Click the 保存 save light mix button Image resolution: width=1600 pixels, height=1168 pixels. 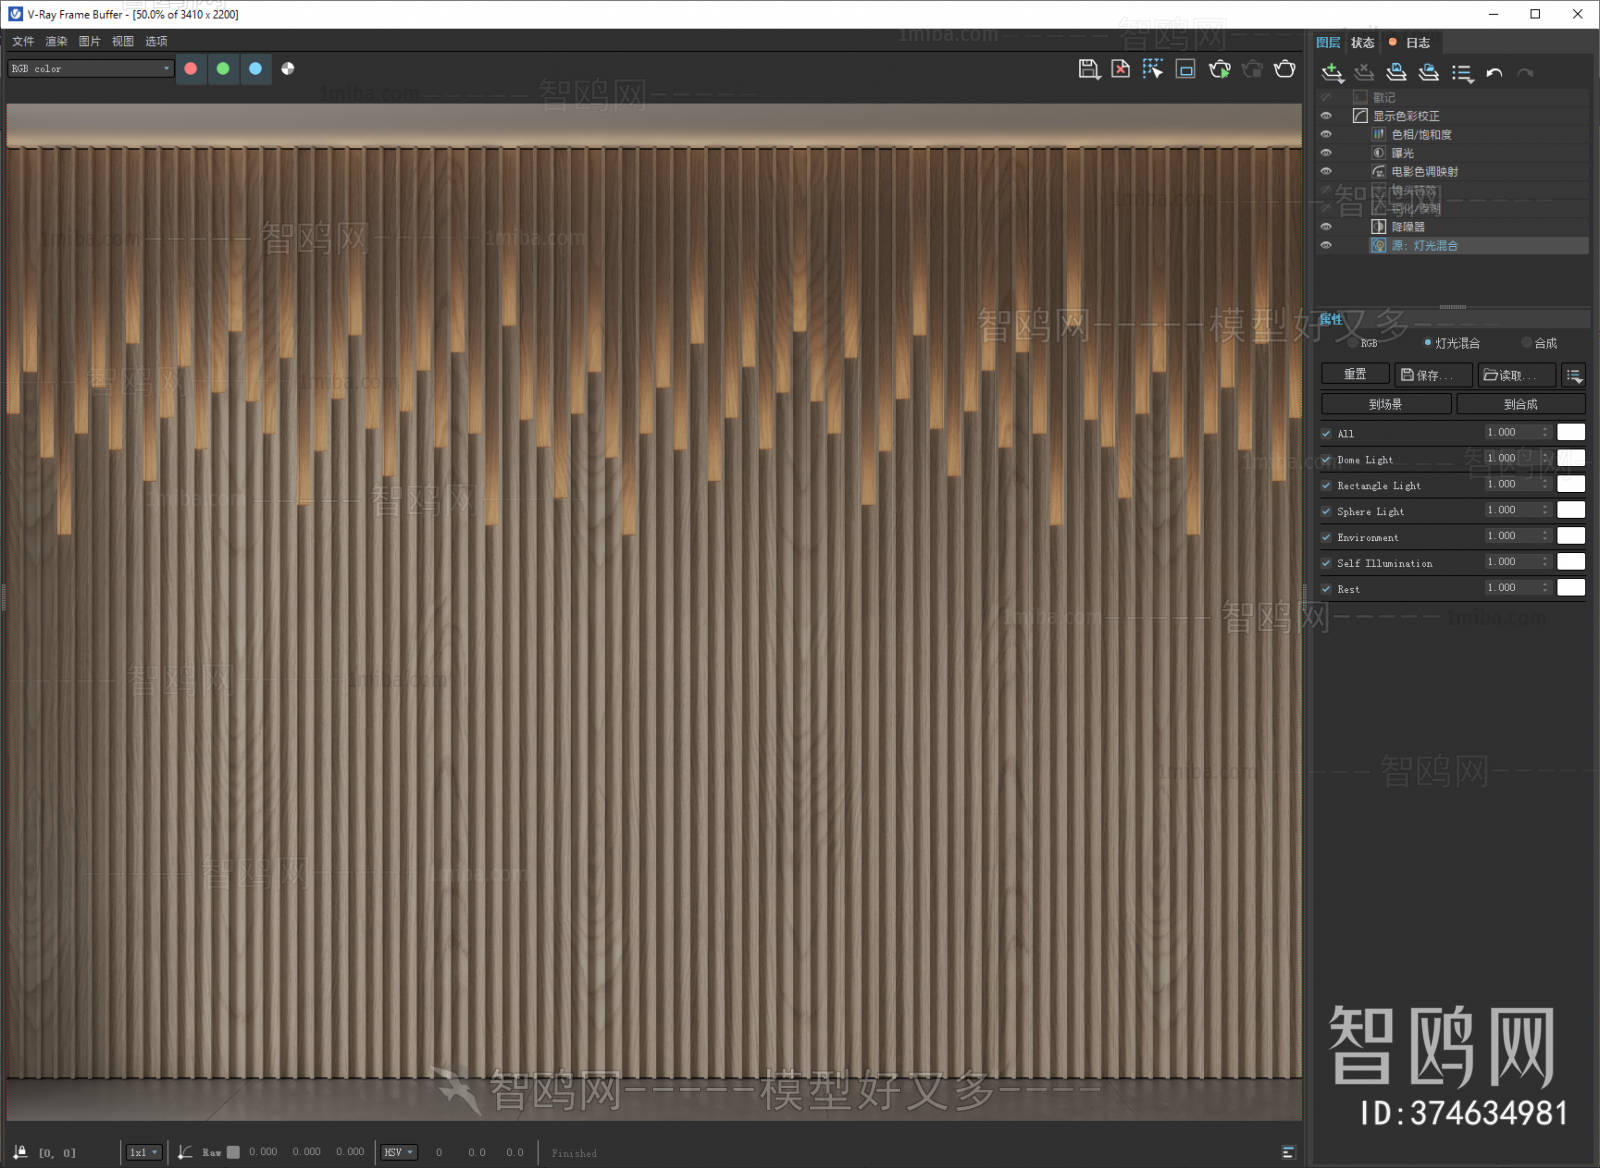click(x=1433, y=375)
